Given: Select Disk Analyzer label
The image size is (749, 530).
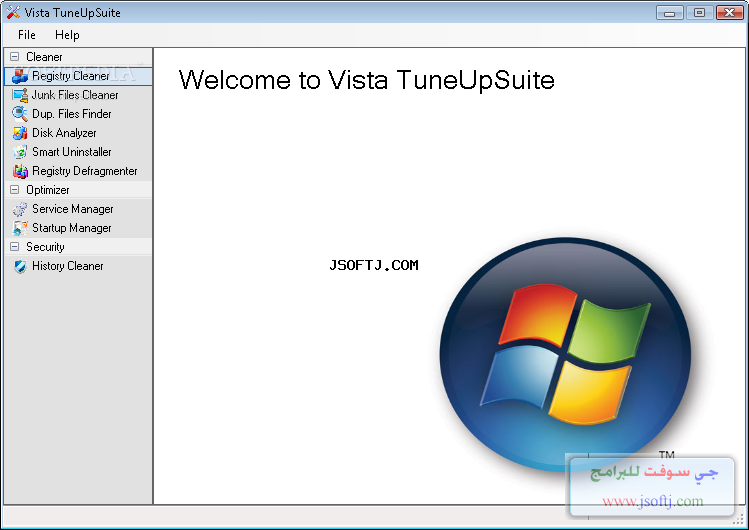Looking at the screenshot, I should [x=64, y=133].
